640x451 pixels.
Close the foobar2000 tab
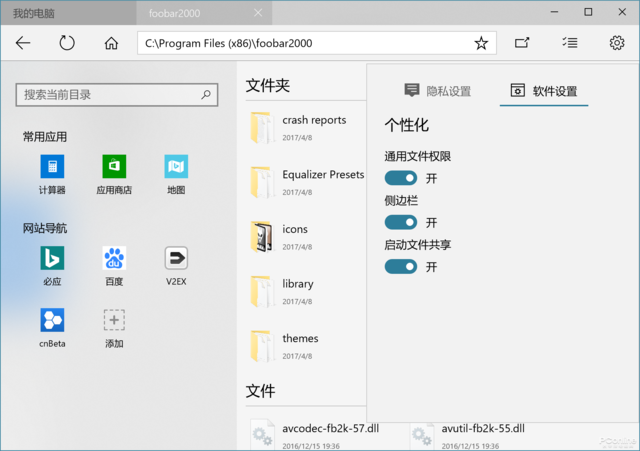coord(258,13)
